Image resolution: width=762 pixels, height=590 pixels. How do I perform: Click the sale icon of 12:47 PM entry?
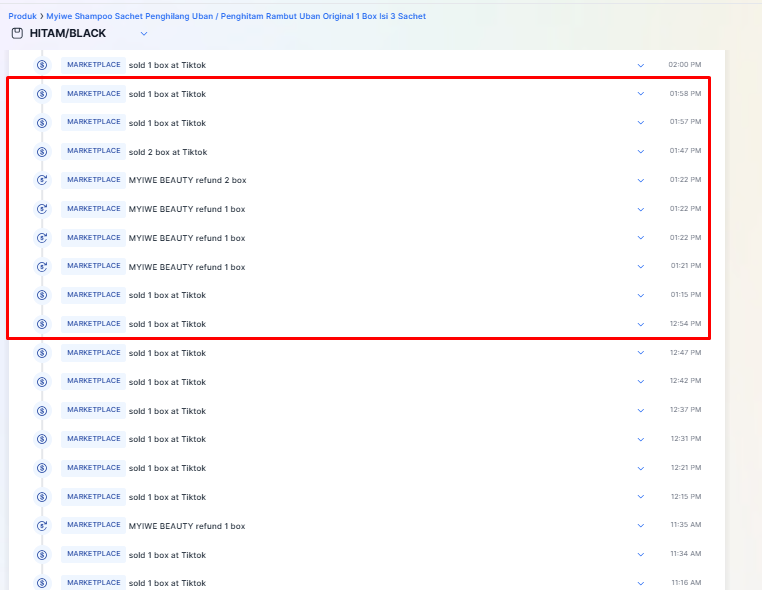pyautogui.click(x=42, y=353)
